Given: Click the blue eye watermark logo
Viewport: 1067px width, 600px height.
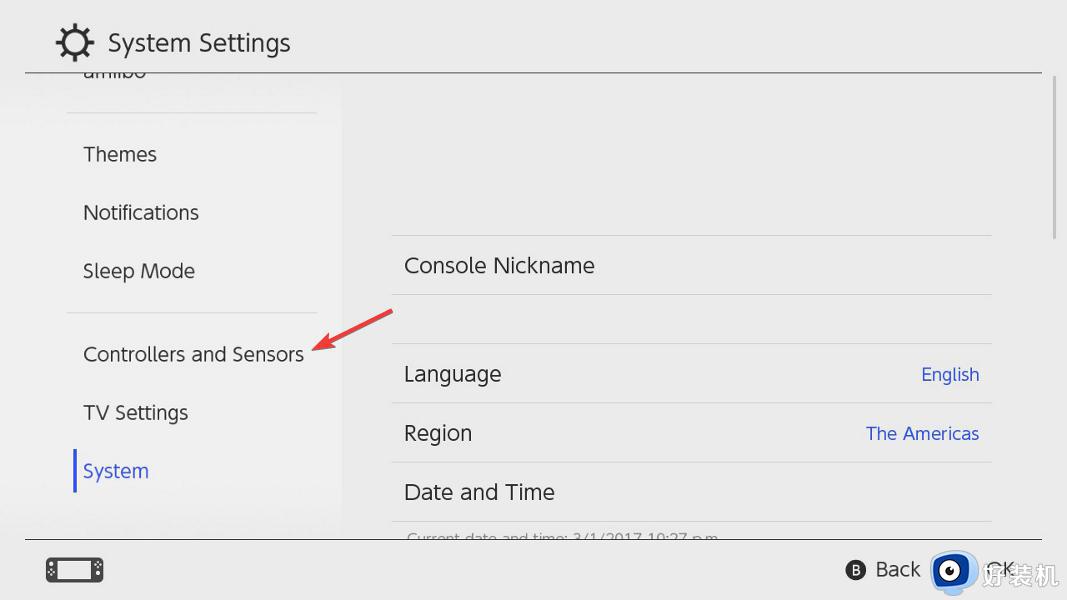Looking at the screenshot, I should click(951, 570).
